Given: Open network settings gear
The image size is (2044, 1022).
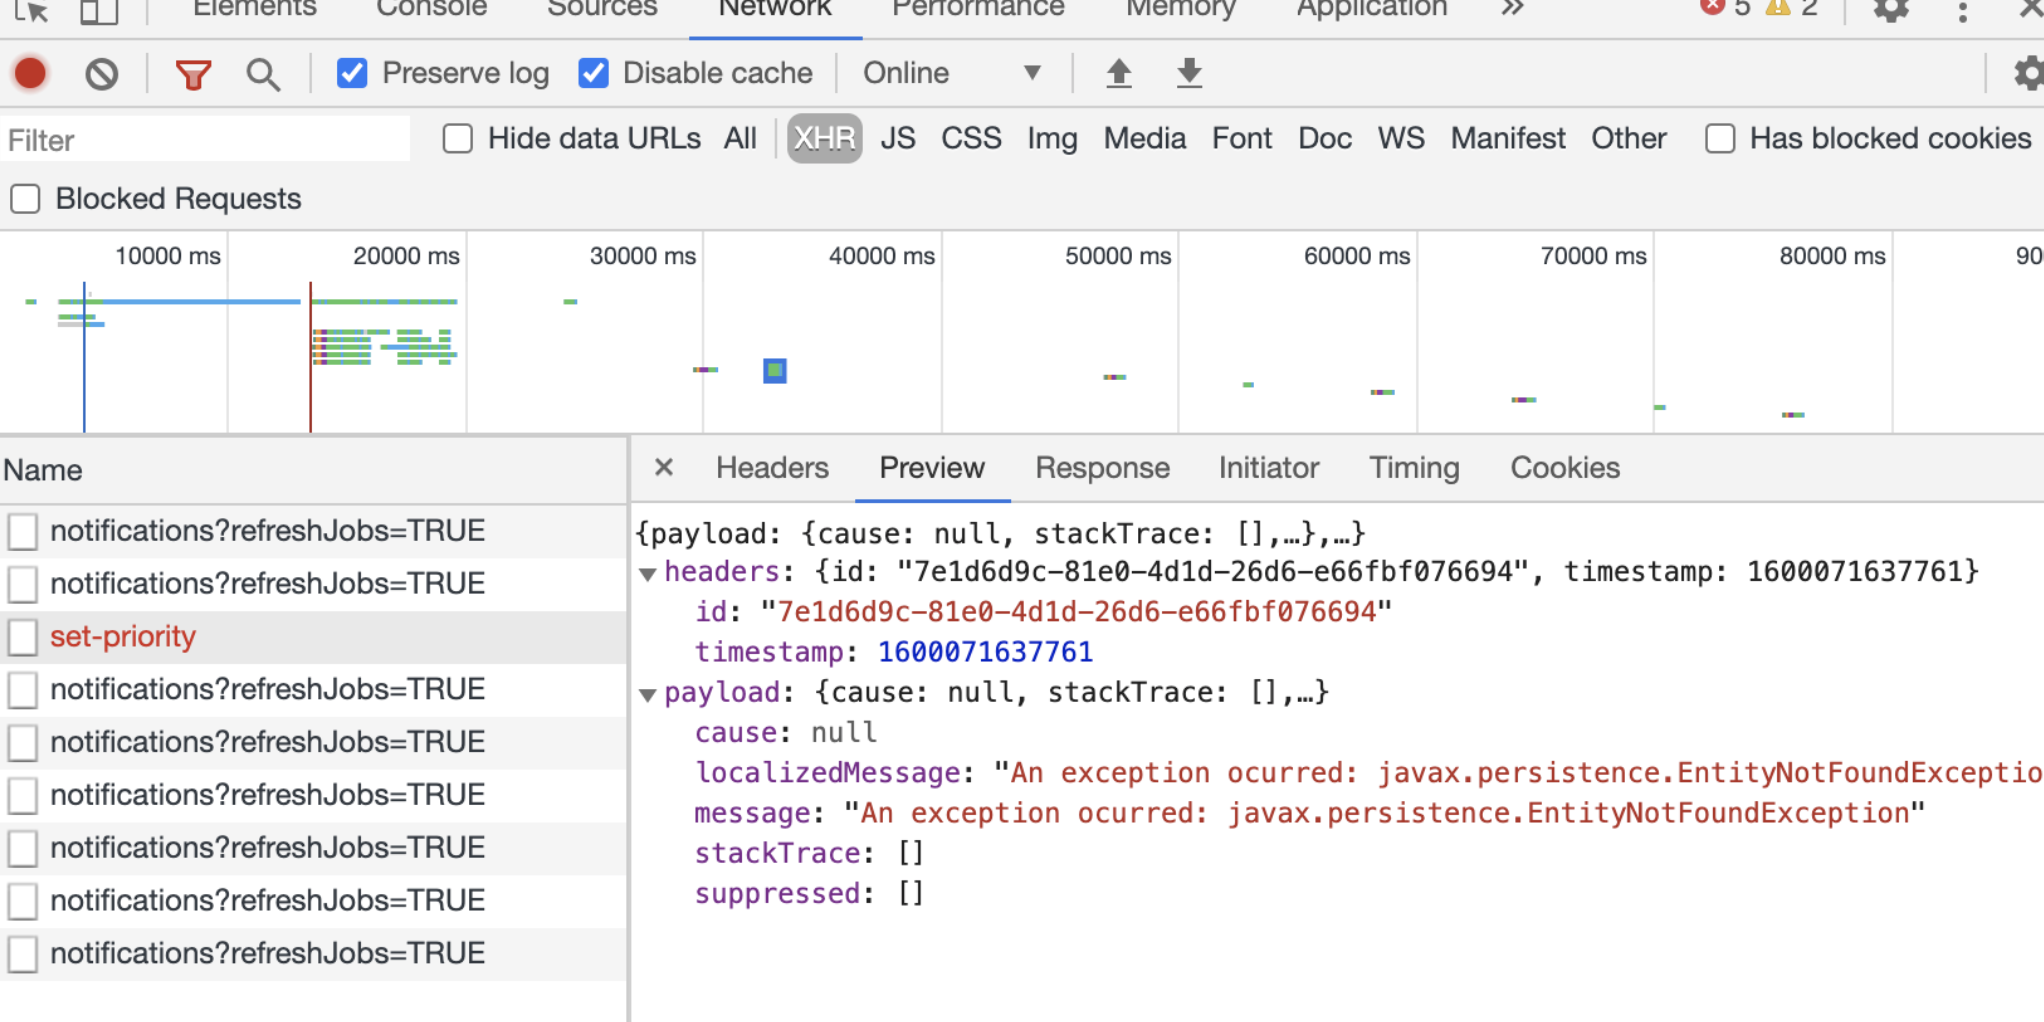Looking at the screenshot, I should pyautogui.click(x=2029, y=73).
